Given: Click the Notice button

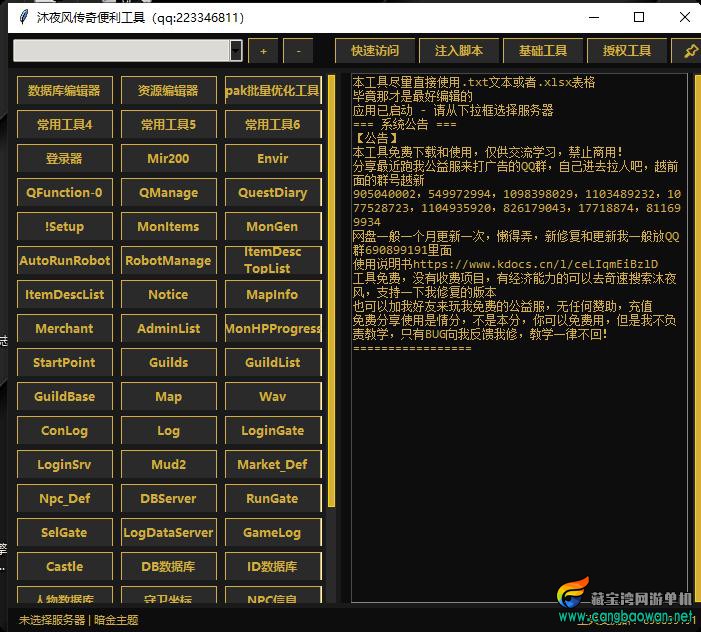Looking at the screenshot, I should [169, 295].
